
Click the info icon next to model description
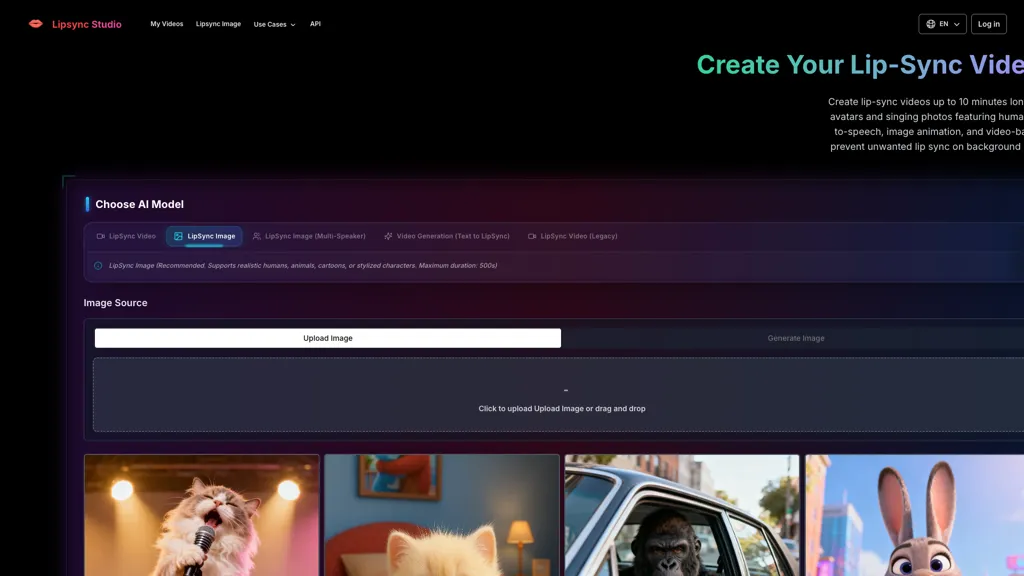97,265
